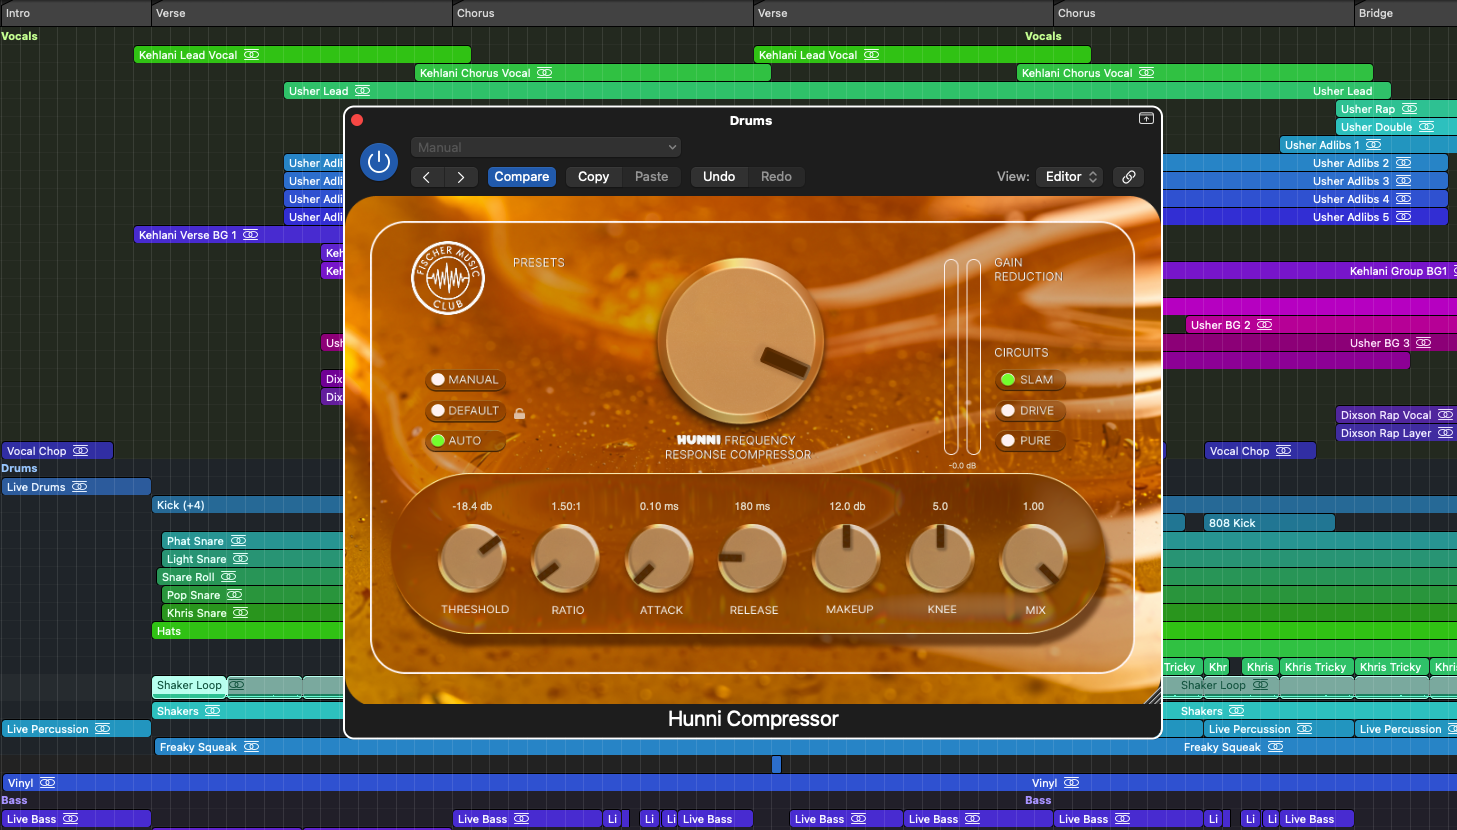Click the Bridge arrangement marker
The image size is (1457, 830).
[1405, 13]
